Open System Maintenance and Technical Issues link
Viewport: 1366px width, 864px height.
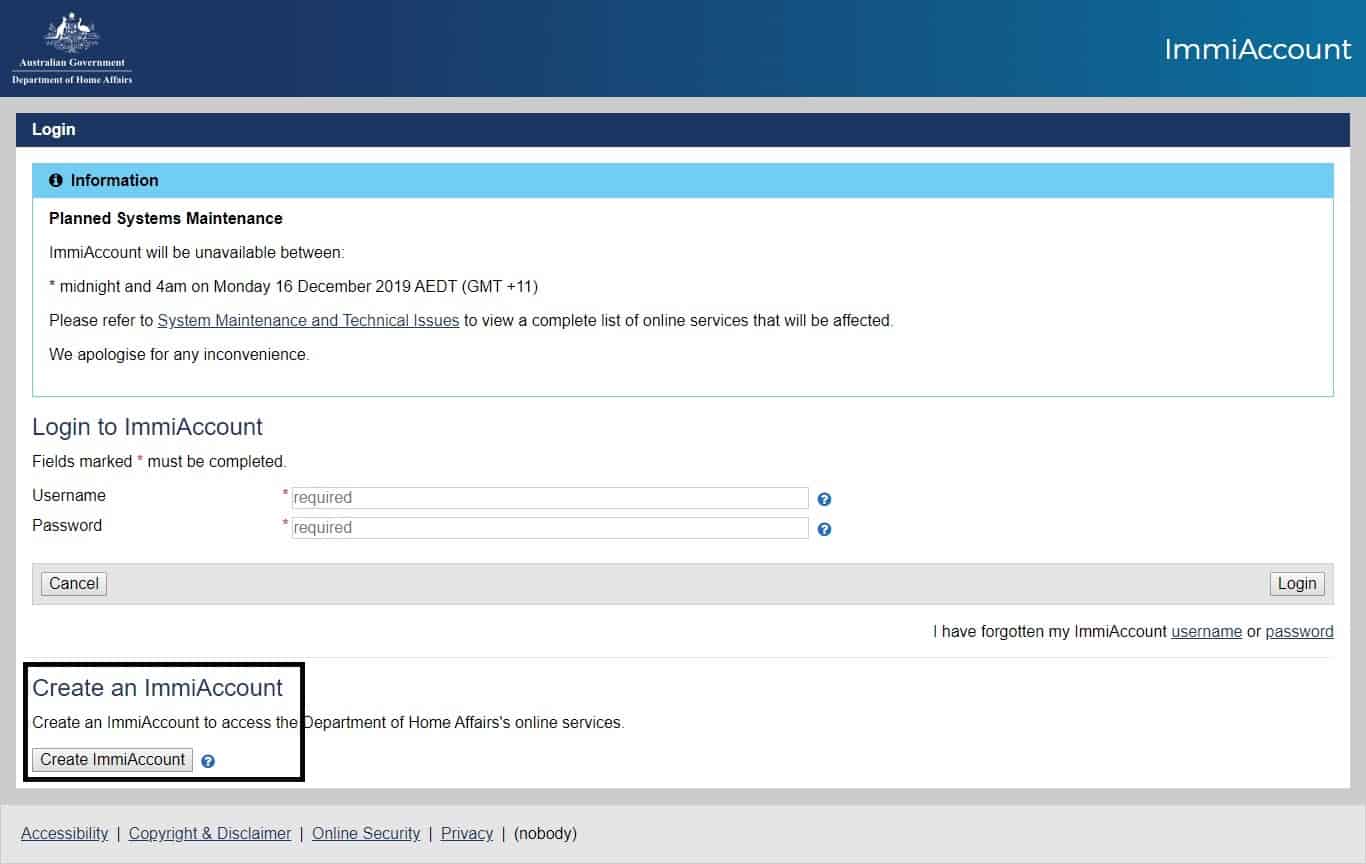click(x=308, y=321)
